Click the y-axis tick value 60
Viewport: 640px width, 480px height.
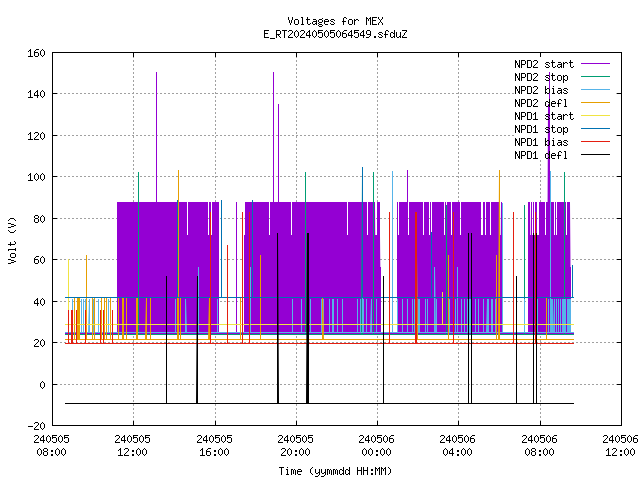tap(39, 260)
